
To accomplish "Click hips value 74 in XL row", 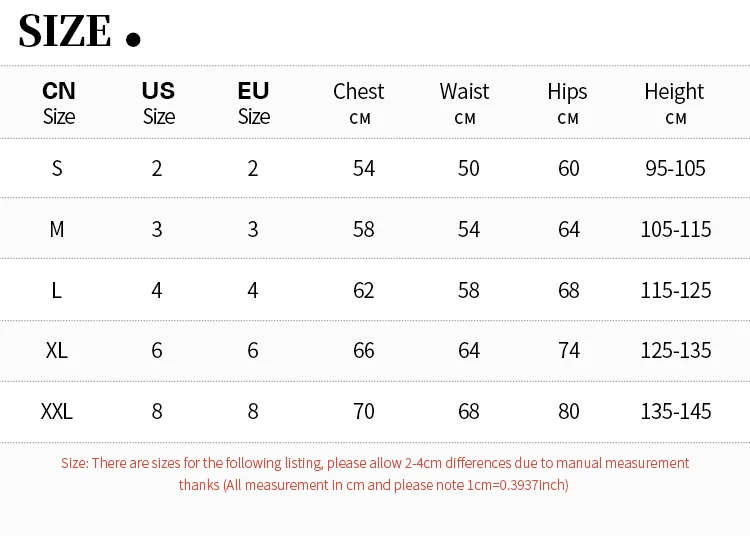I will coord(569,350).
